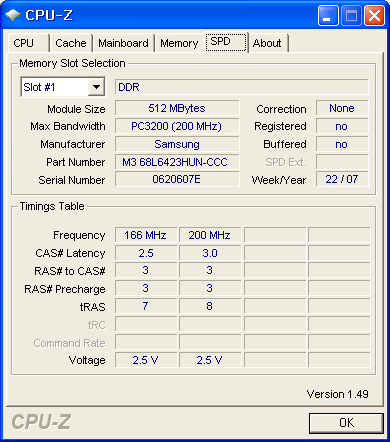The image size is (390, 442).
Task: Click the Week/Year label
Action: point(279,180)
